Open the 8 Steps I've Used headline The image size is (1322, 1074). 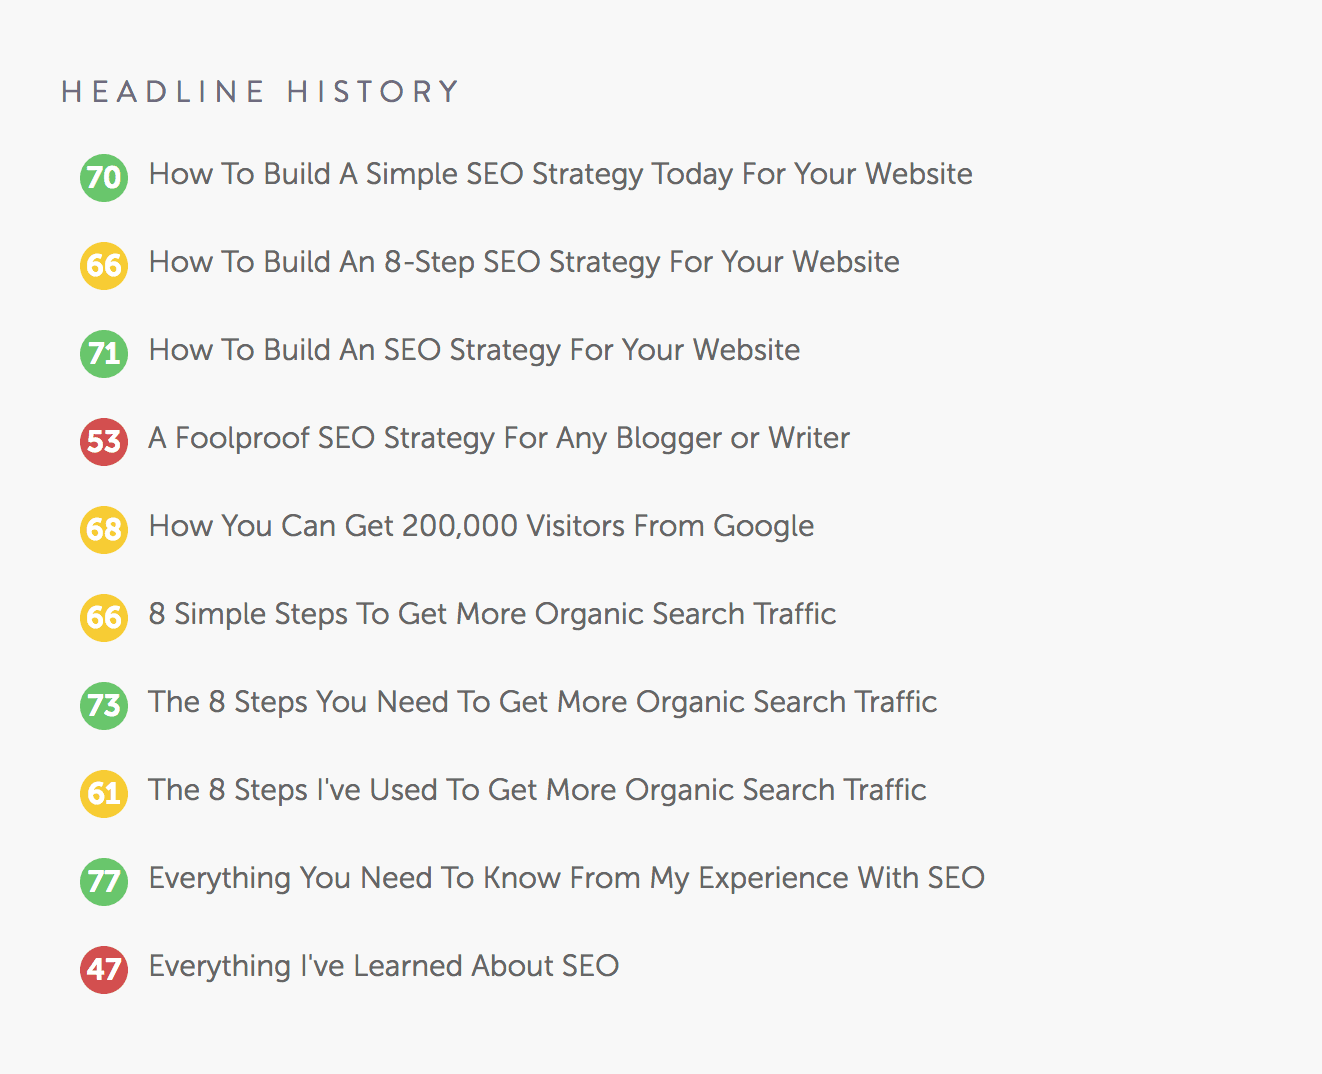coord(537,791)
